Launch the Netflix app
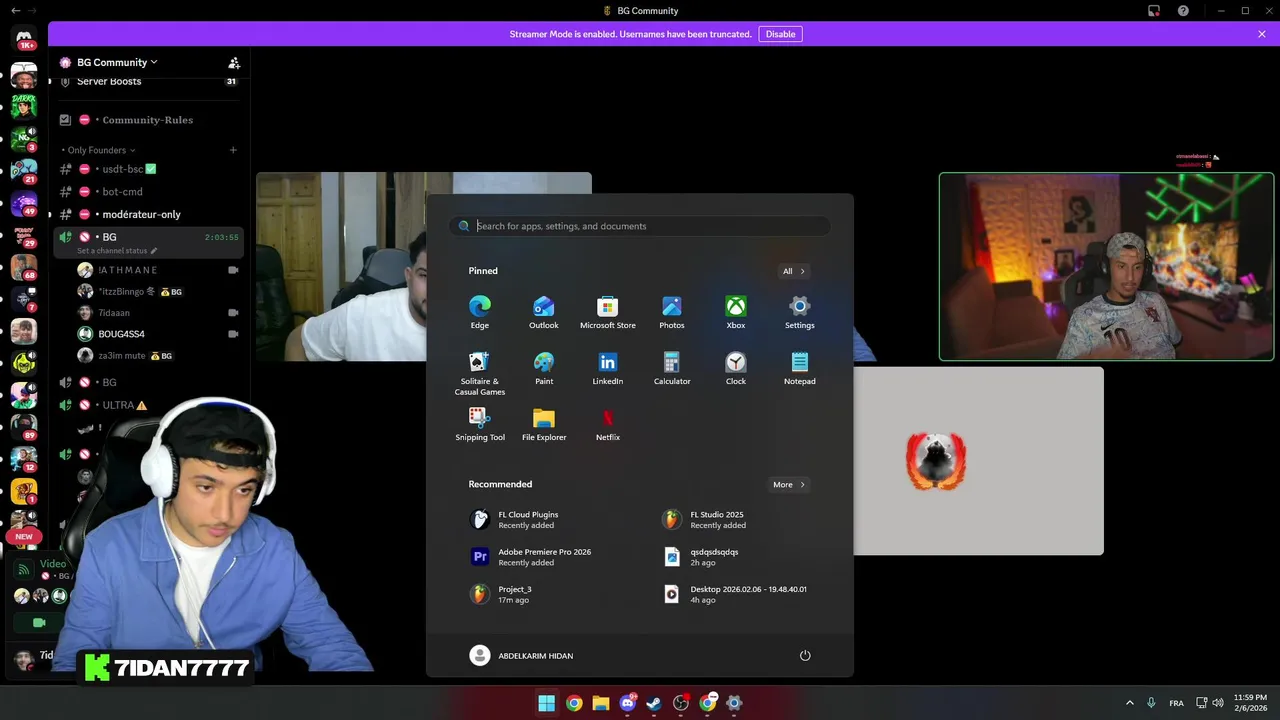The image size is (1280, 720). tap(608, 424)
